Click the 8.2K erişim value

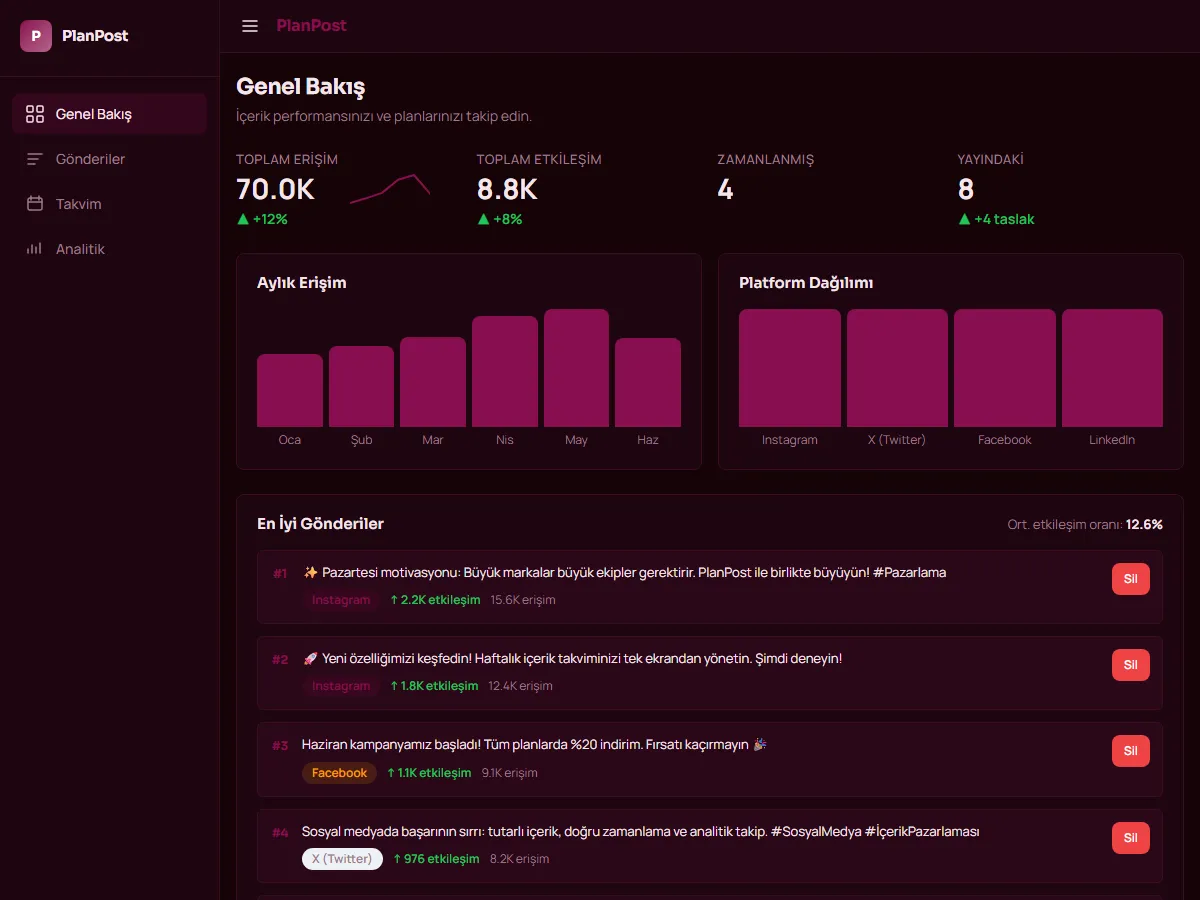pos(519,859)
